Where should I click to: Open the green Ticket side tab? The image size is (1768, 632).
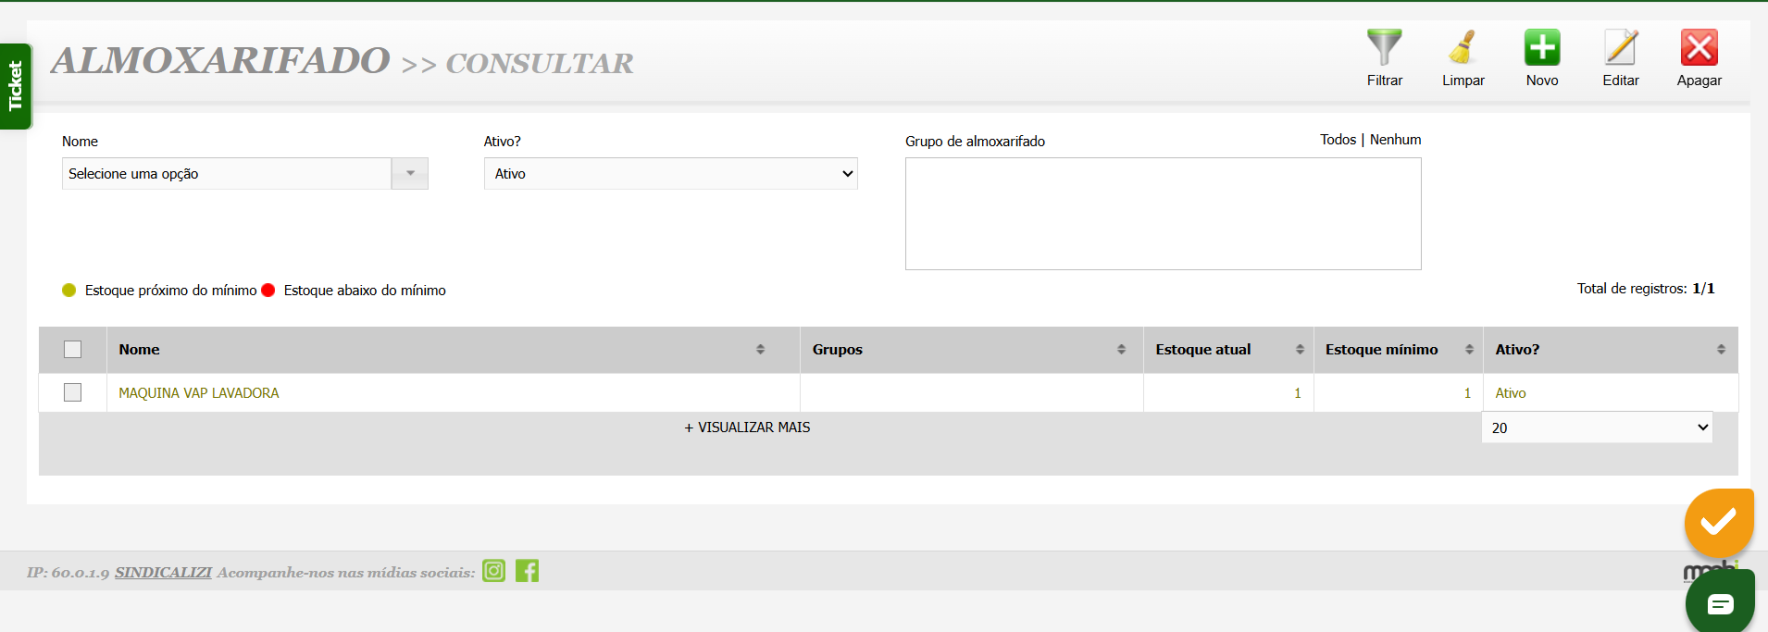click(x=15, y=86)
